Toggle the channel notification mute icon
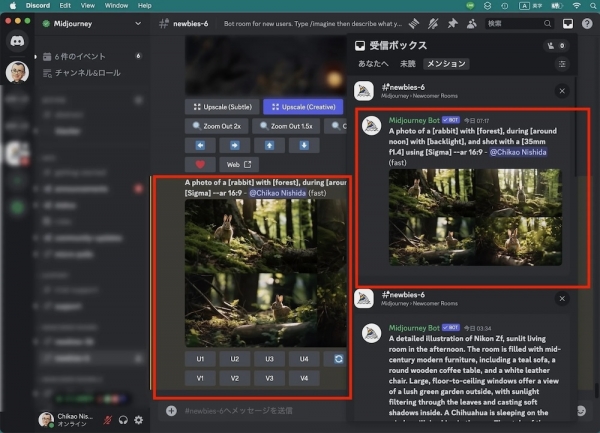The width and height of the screenshot is (600, 433). point(433,24)
